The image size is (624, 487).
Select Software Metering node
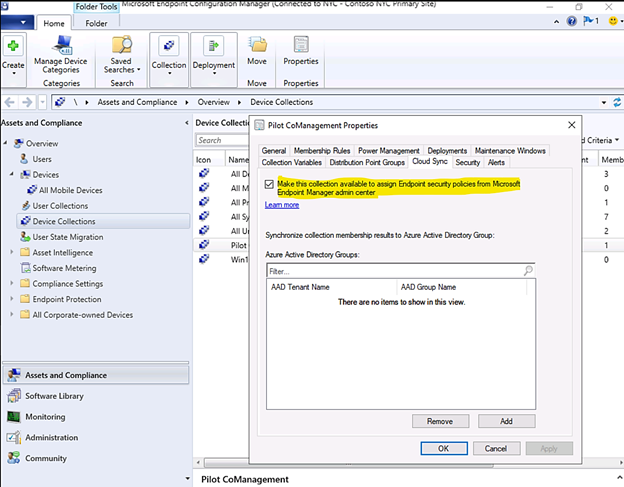(64, 268)
